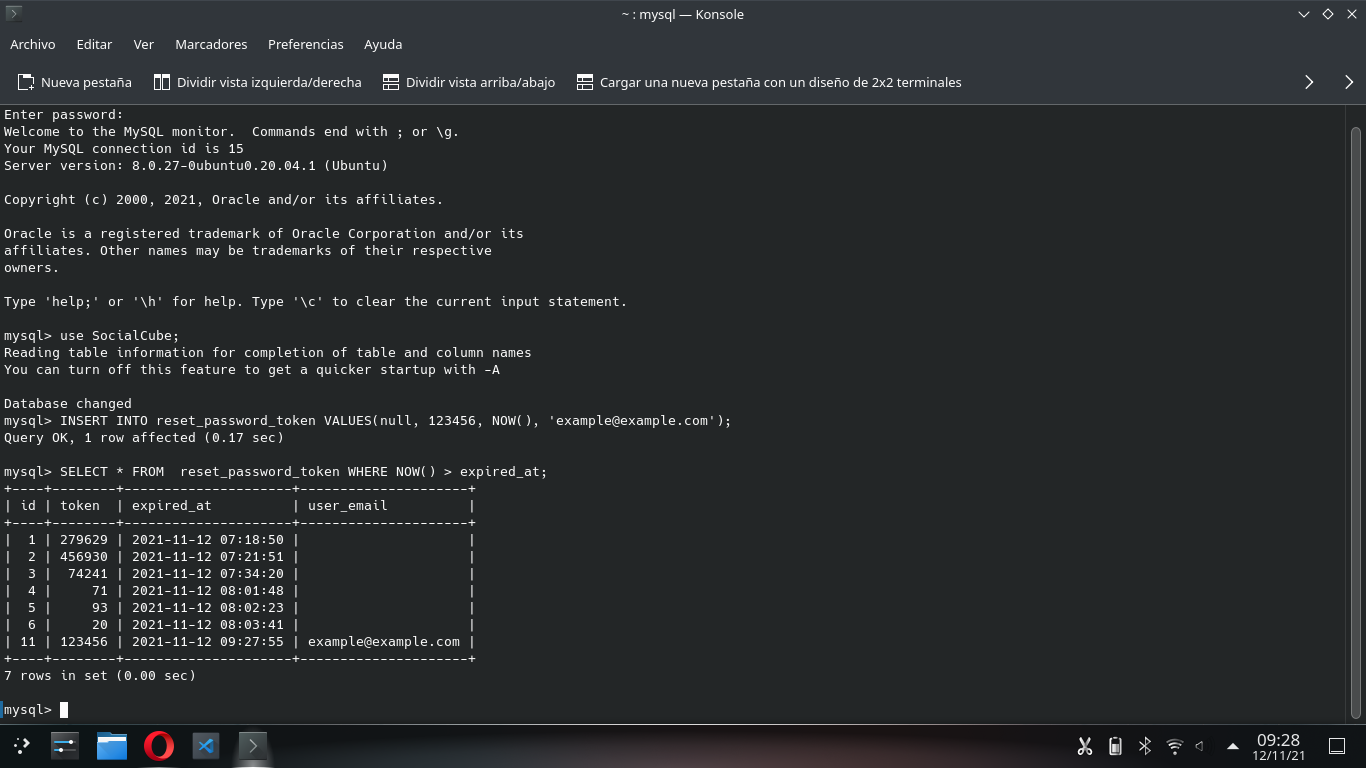This screenshot has width=1366, height=768.
Task: Click Dividir vista arriba/abajo button
Action: click(468, 82)
